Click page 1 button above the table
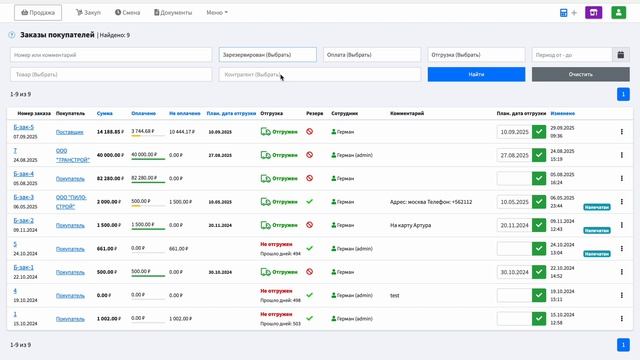Screen dimensions: 640x360 [623, 94]
